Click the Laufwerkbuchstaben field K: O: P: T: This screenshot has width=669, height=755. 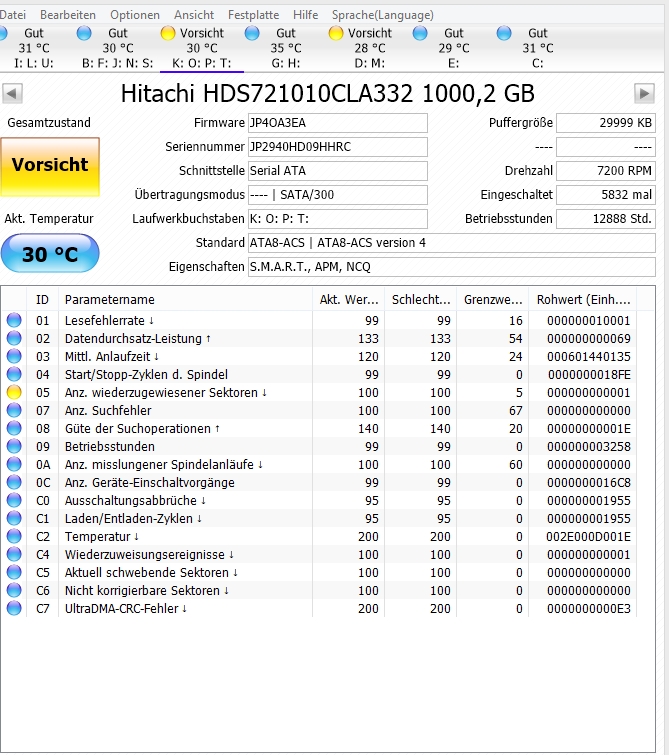pos(338,219)
